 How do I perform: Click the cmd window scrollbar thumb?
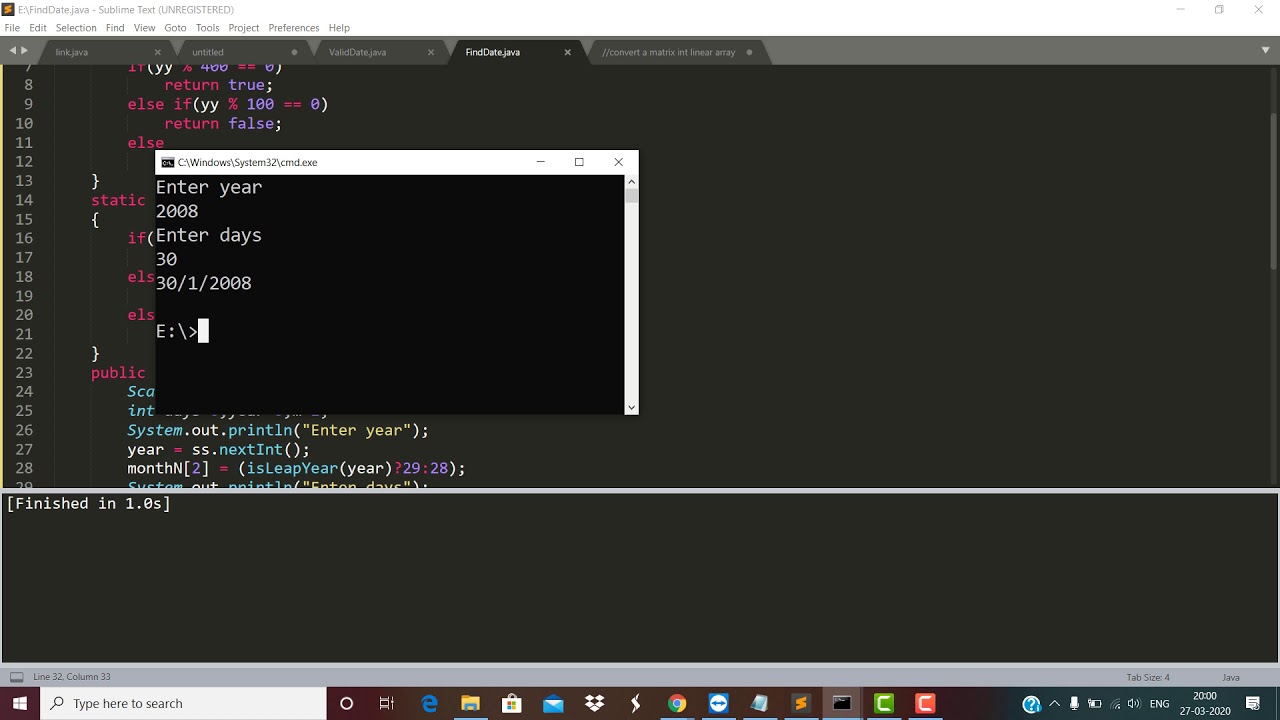click(x=631, y=195)
